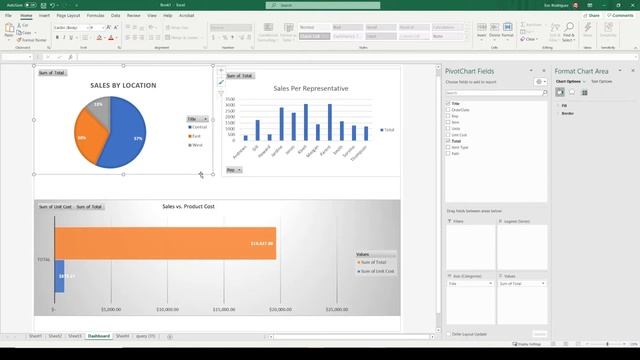Open Title field dropdown in Axis area
640x360 pixels.
tap(490, 283)
